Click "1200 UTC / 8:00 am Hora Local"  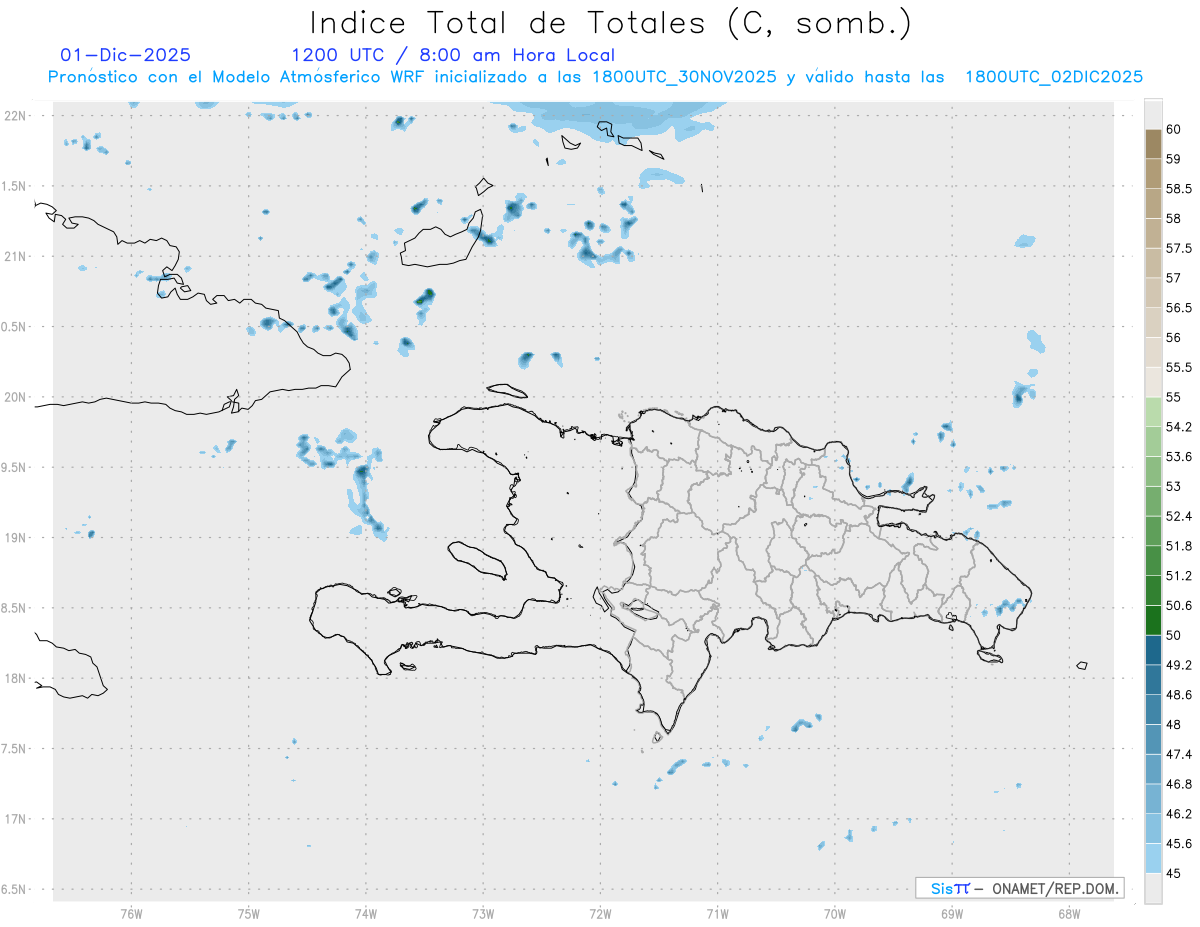pos(453,55)
